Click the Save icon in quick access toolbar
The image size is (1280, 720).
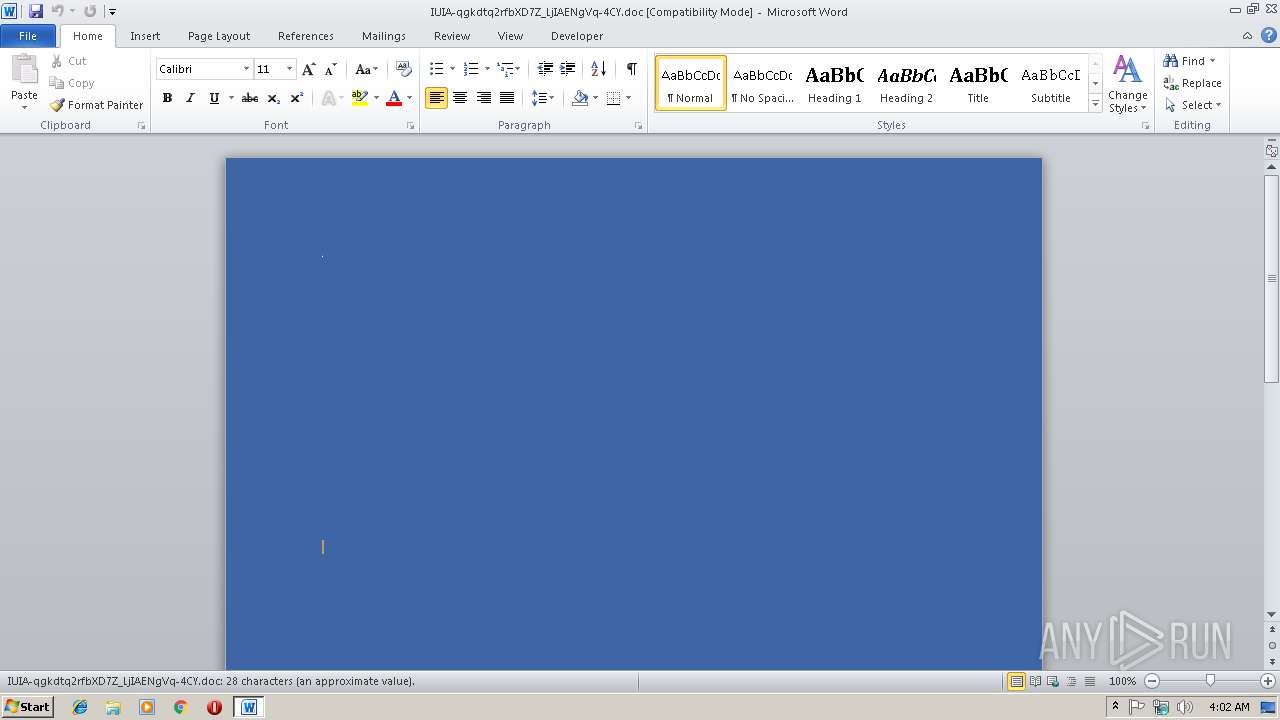pos(36,11)
